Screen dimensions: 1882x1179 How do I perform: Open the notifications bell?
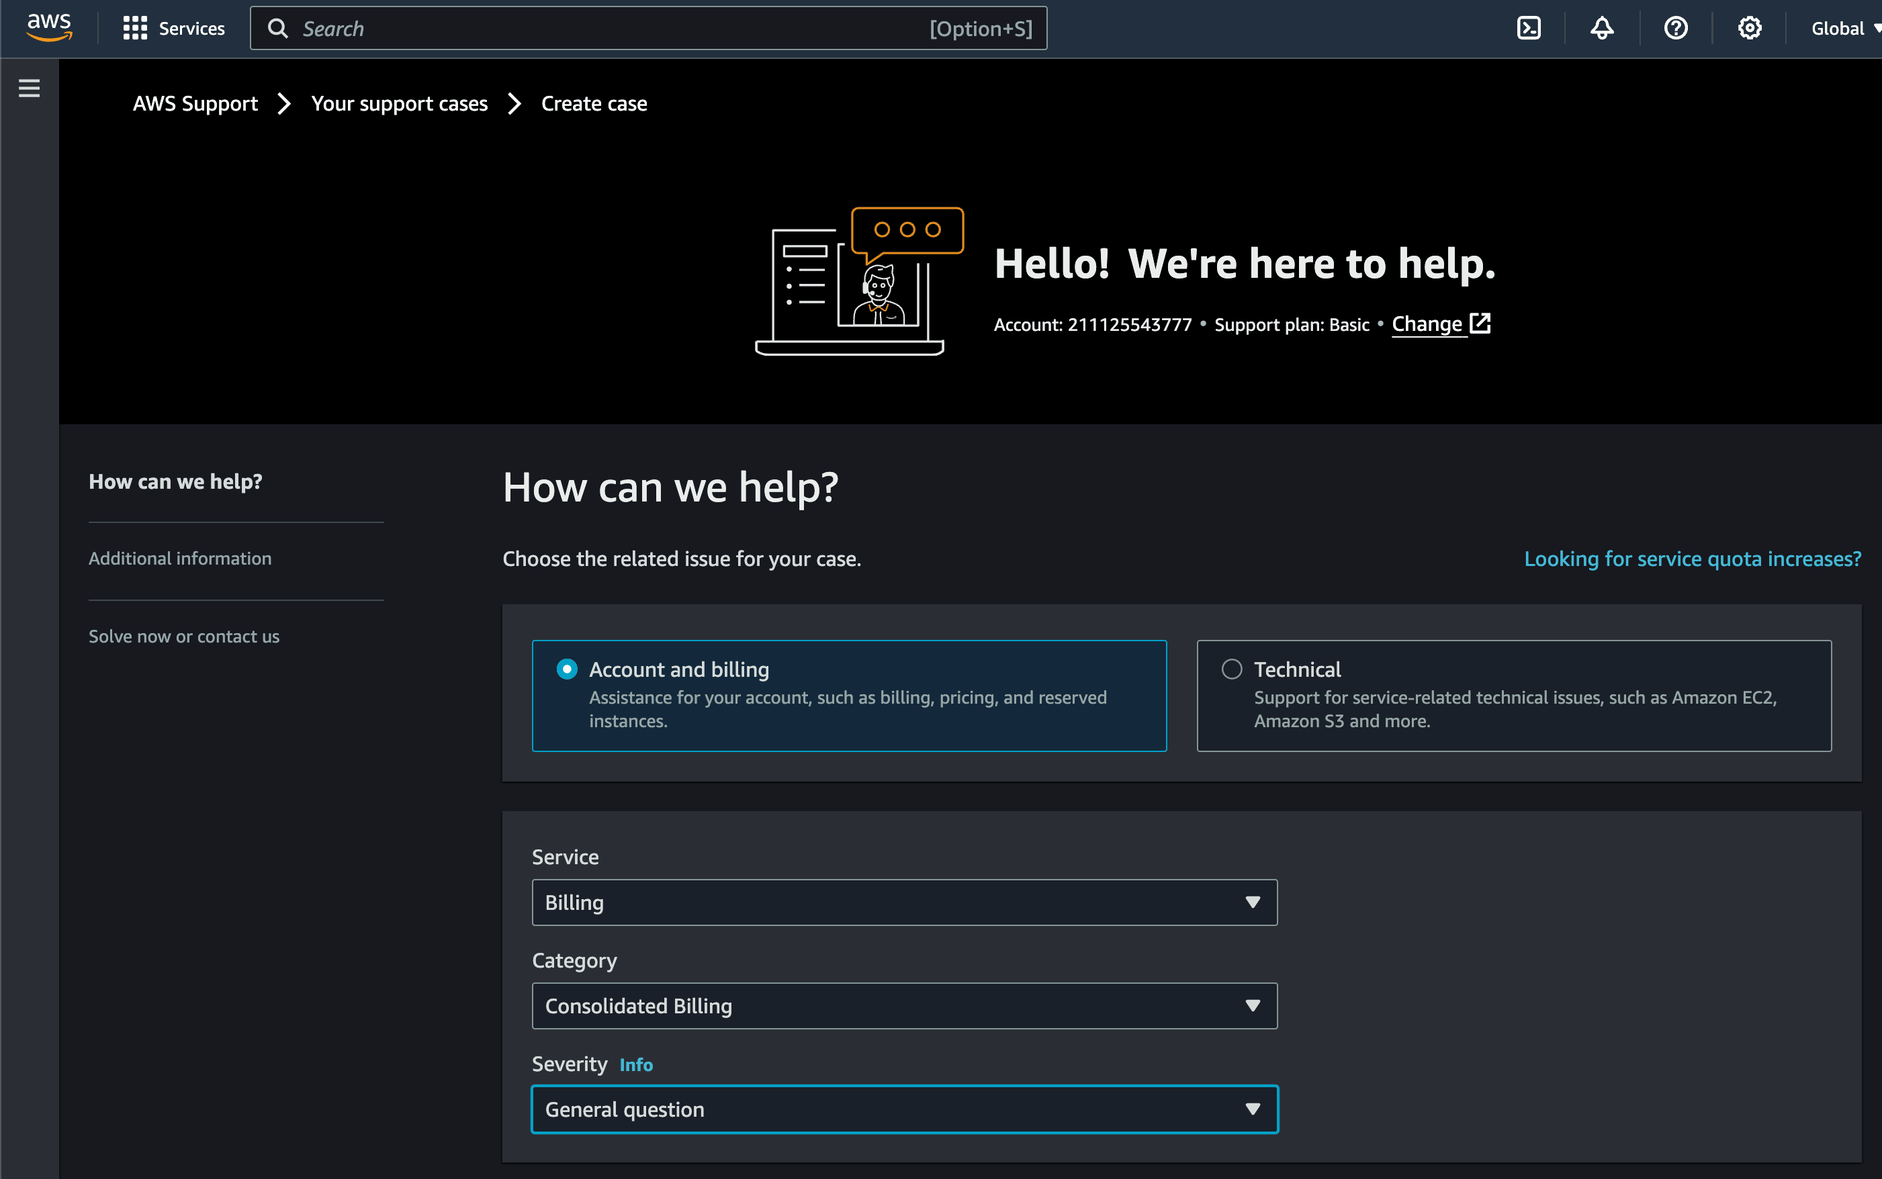tap(1602, 28)
